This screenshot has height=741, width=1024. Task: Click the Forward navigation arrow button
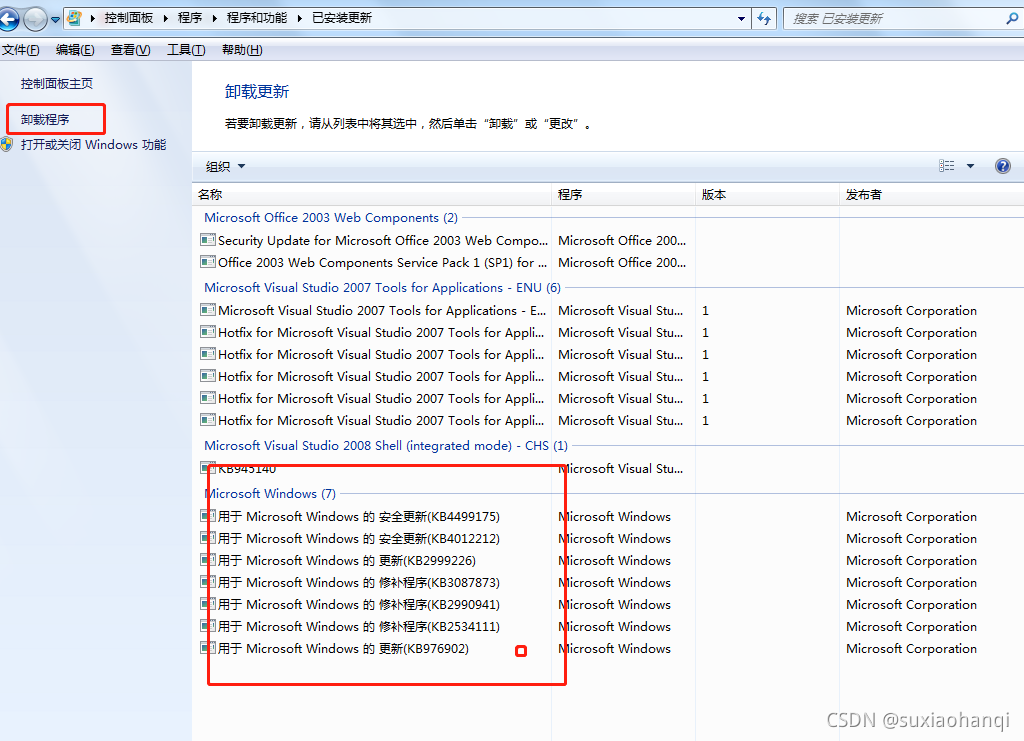[35, 18]
